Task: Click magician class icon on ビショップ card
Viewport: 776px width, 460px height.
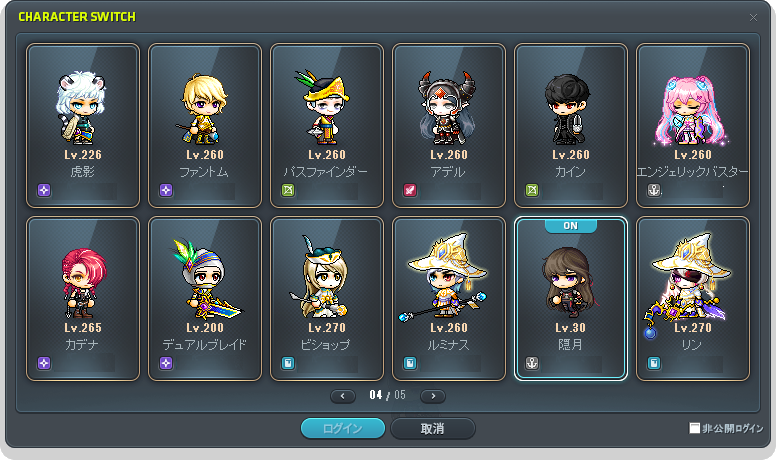Action: click(288, 363)
